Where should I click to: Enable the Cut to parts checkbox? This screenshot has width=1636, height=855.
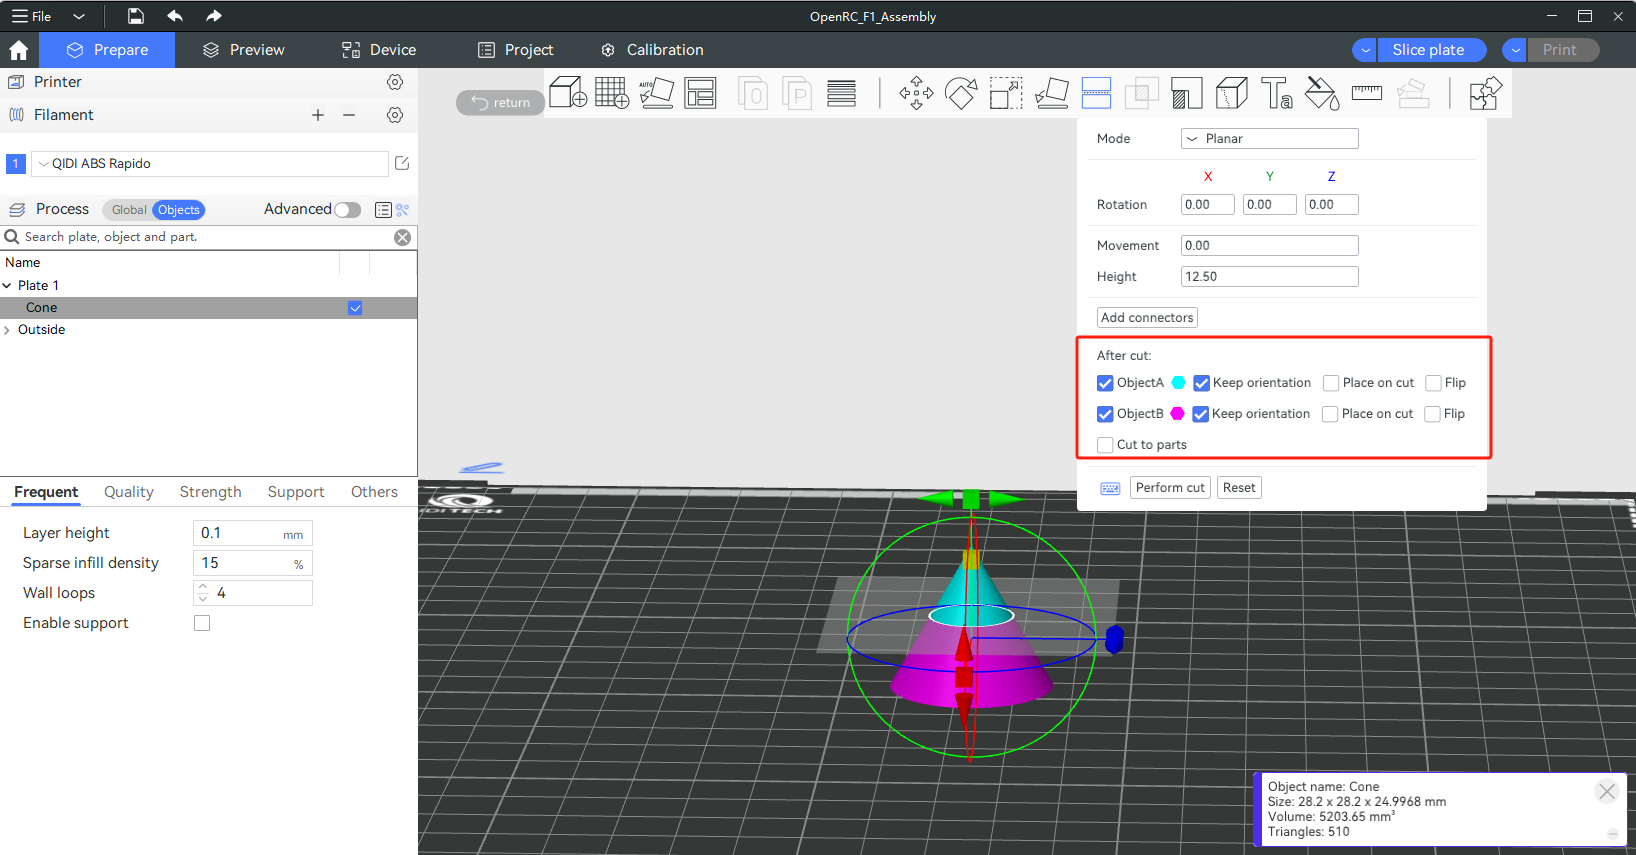(x=1105, y=445)
